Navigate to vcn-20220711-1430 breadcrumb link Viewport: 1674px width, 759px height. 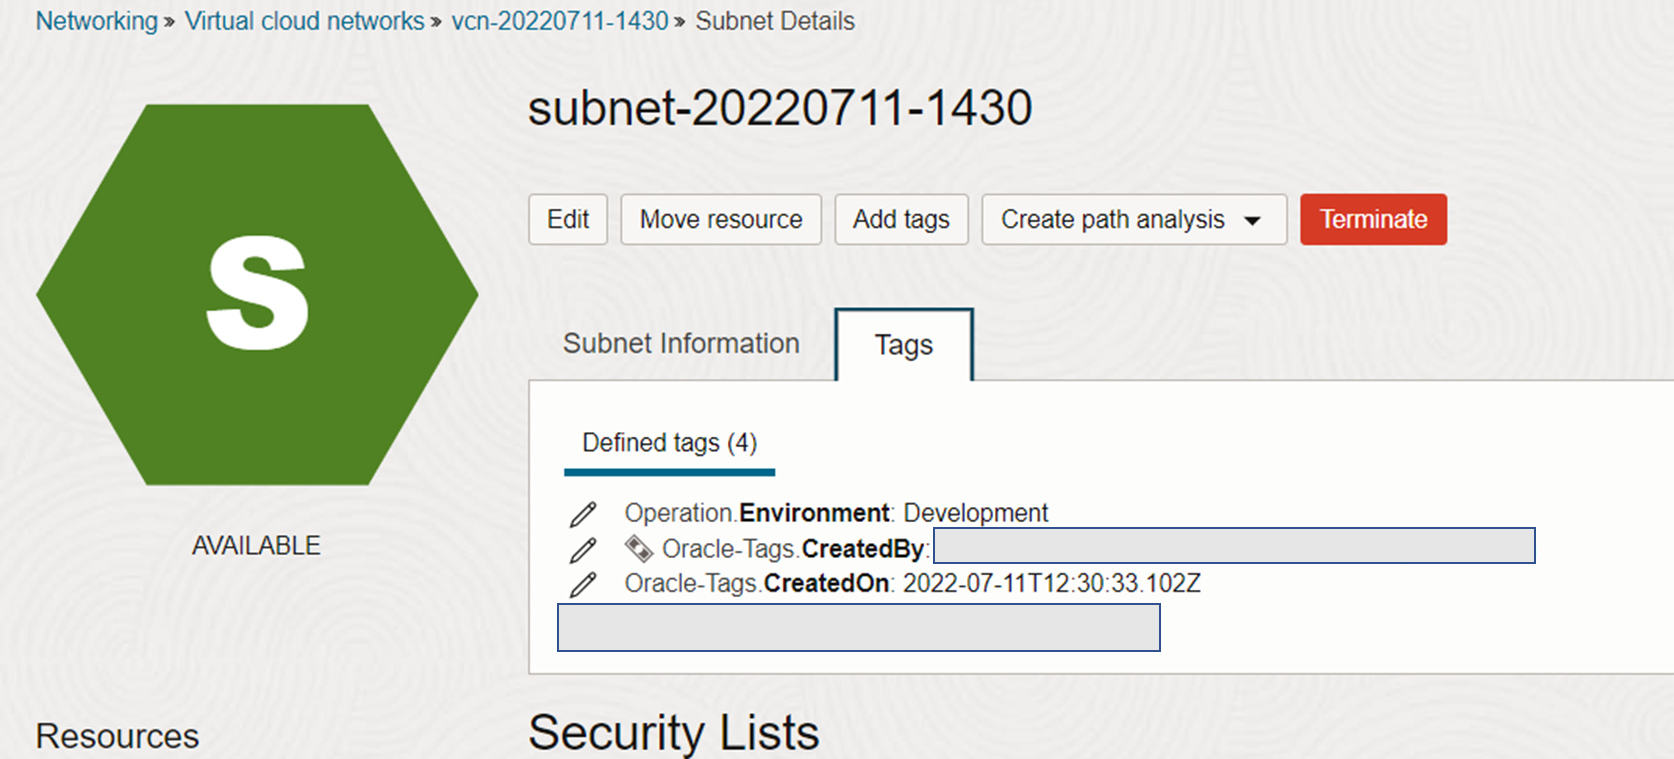560,21
